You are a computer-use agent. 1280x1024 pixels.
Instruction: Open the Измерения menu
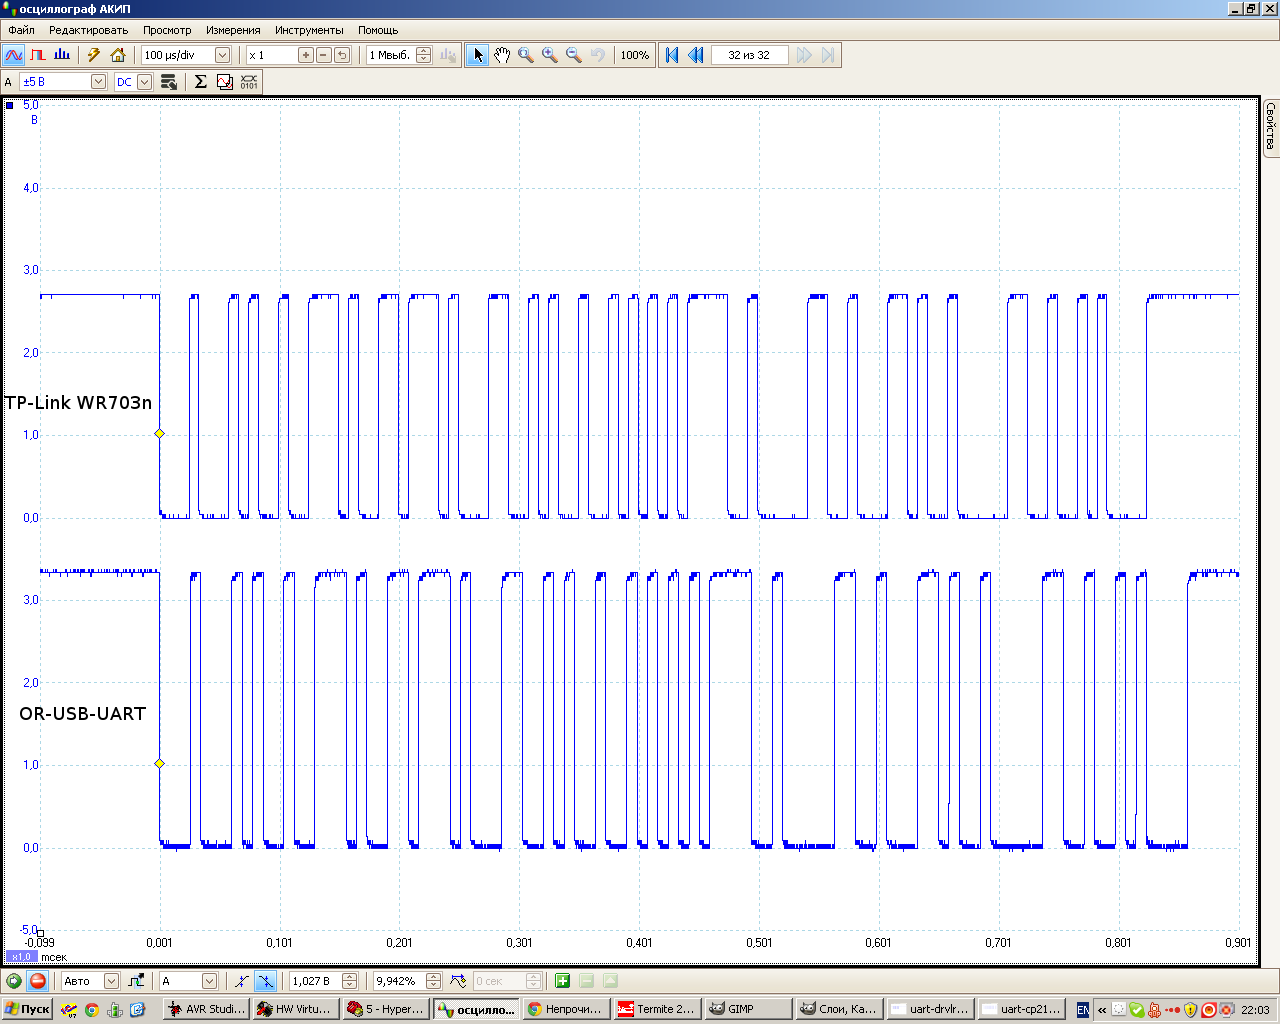tap(233, 30)
